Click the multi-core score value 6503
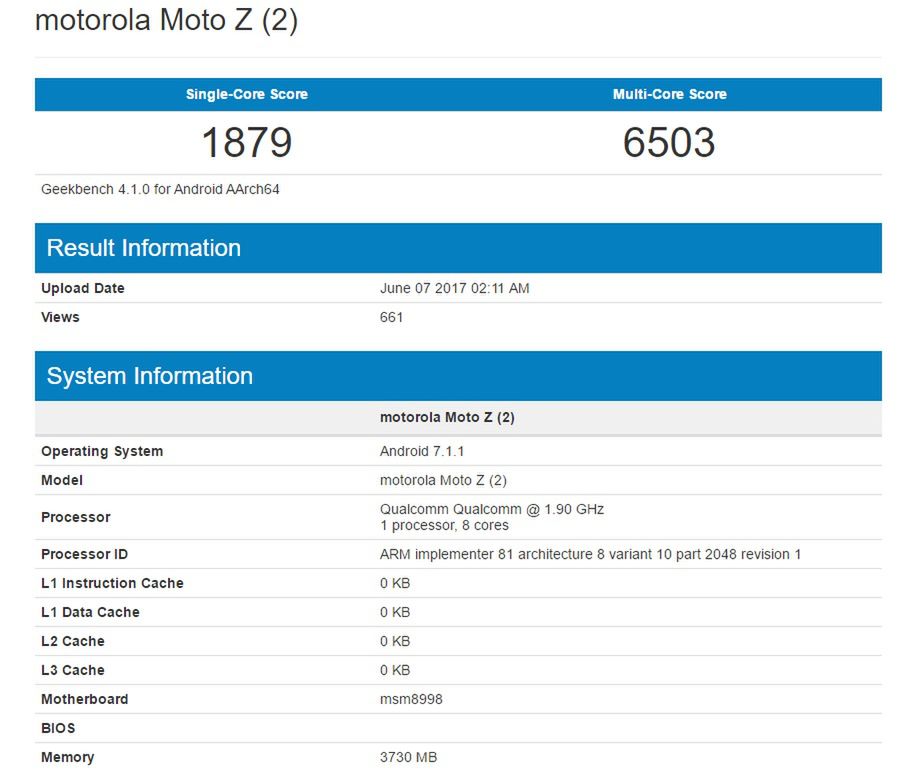The height and width of the screenshot is (770, 923). point(669,142)
